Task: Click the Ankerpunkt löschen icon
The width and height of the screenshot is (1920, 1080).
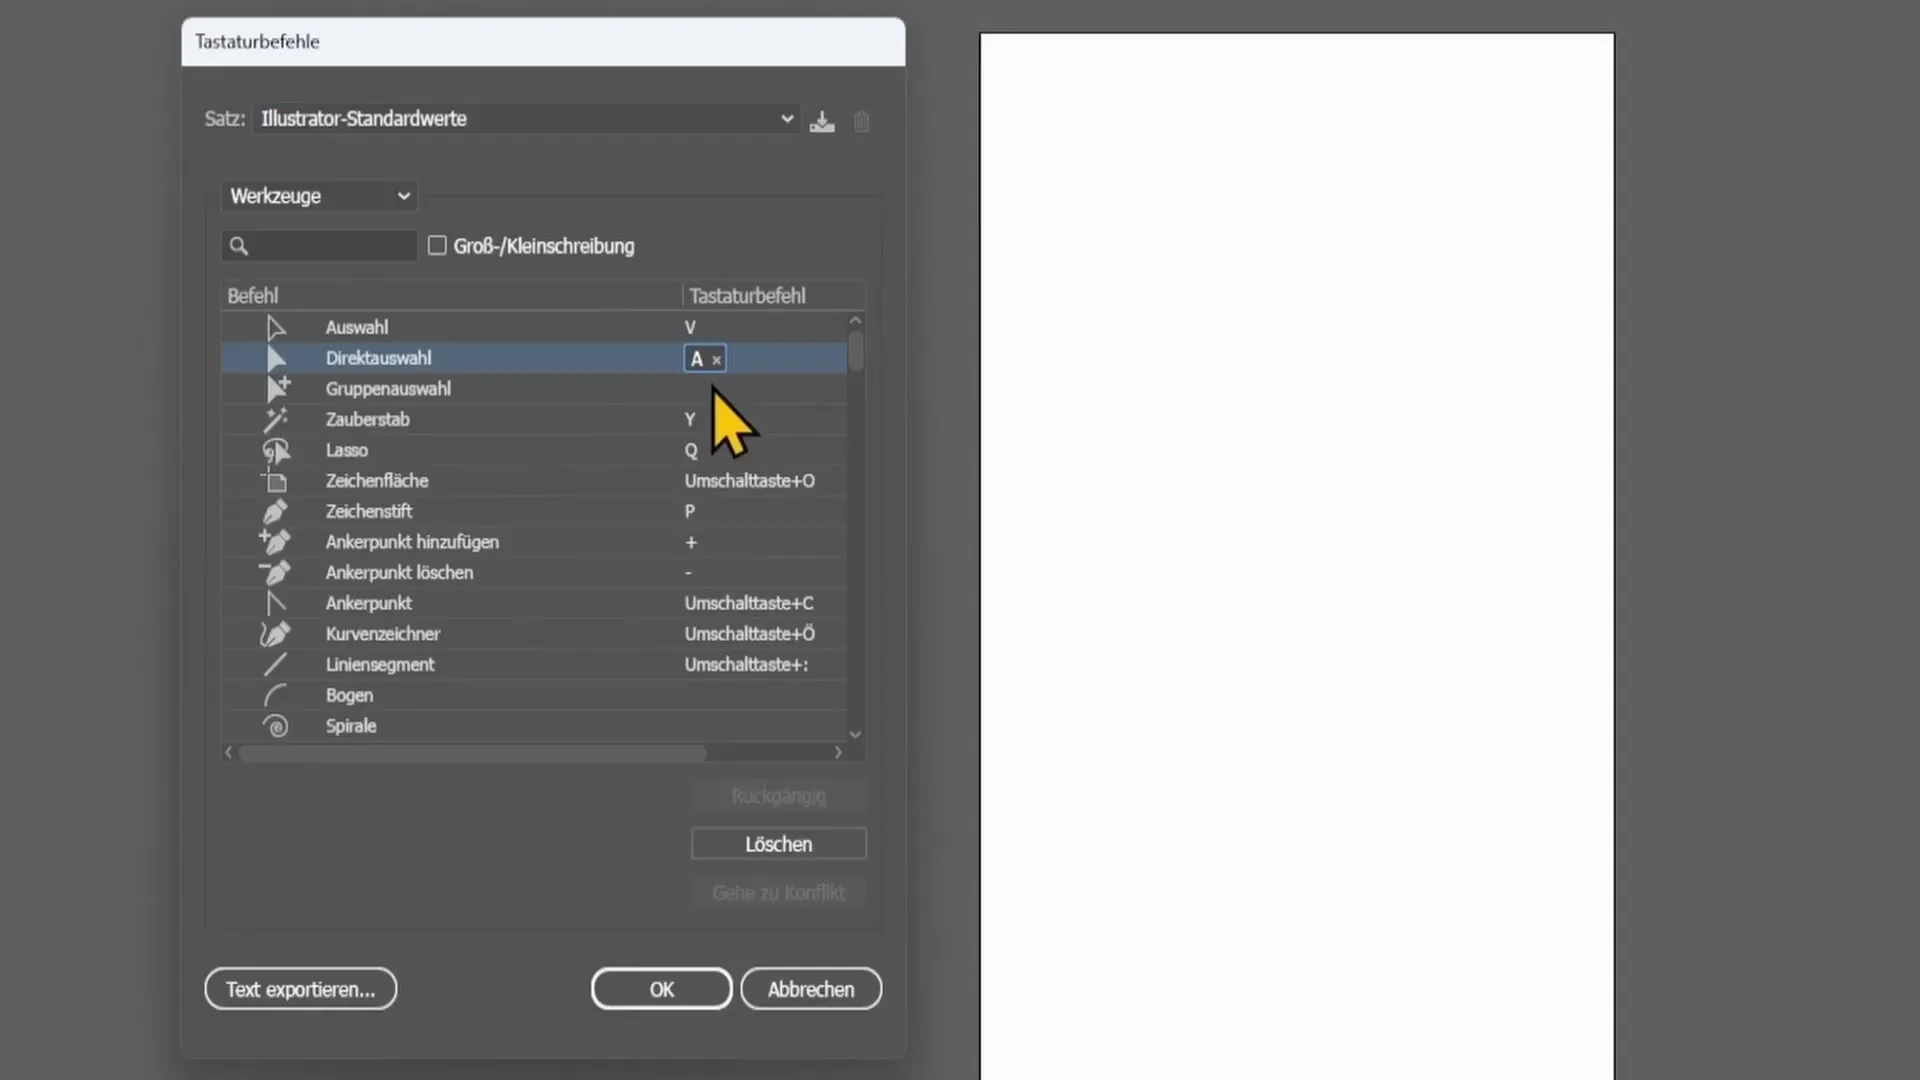Action: [x=275, y=572]
